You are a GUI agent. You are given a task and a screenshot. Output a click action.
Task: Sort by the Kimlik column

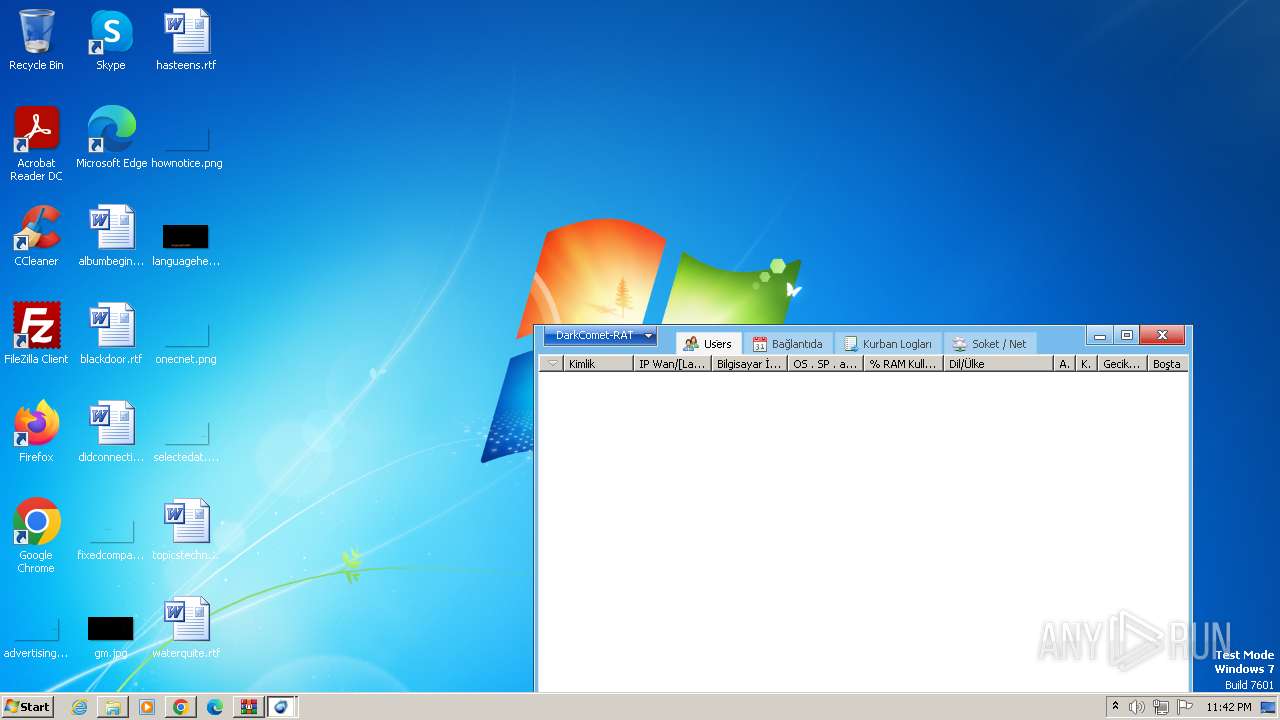coord(598,364)
